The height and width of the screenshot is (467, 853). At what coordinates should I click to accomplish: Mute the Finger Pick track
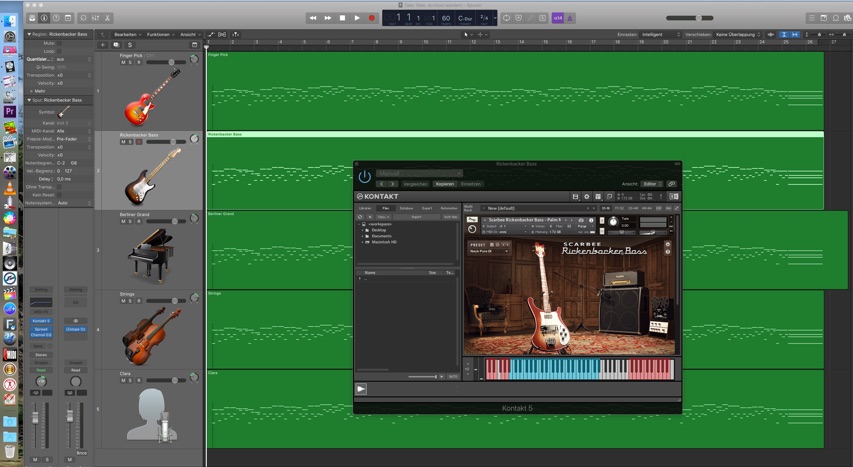coord(123,62)
